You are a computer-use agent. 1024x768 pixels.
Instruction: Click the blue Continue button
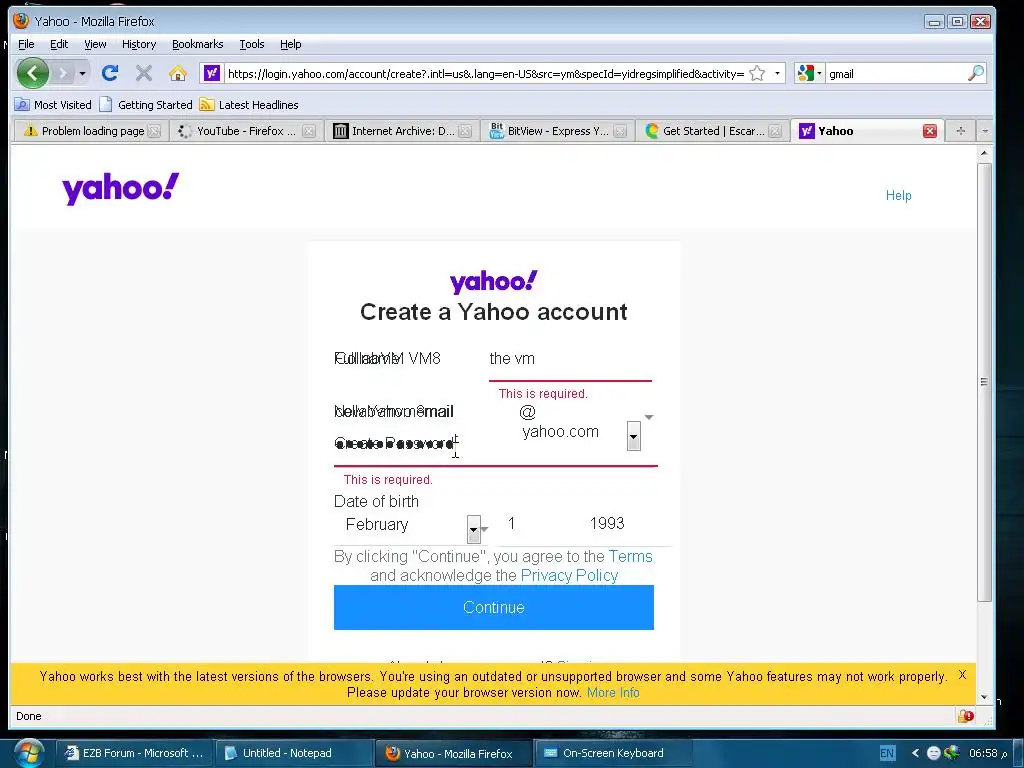(494, 607)
